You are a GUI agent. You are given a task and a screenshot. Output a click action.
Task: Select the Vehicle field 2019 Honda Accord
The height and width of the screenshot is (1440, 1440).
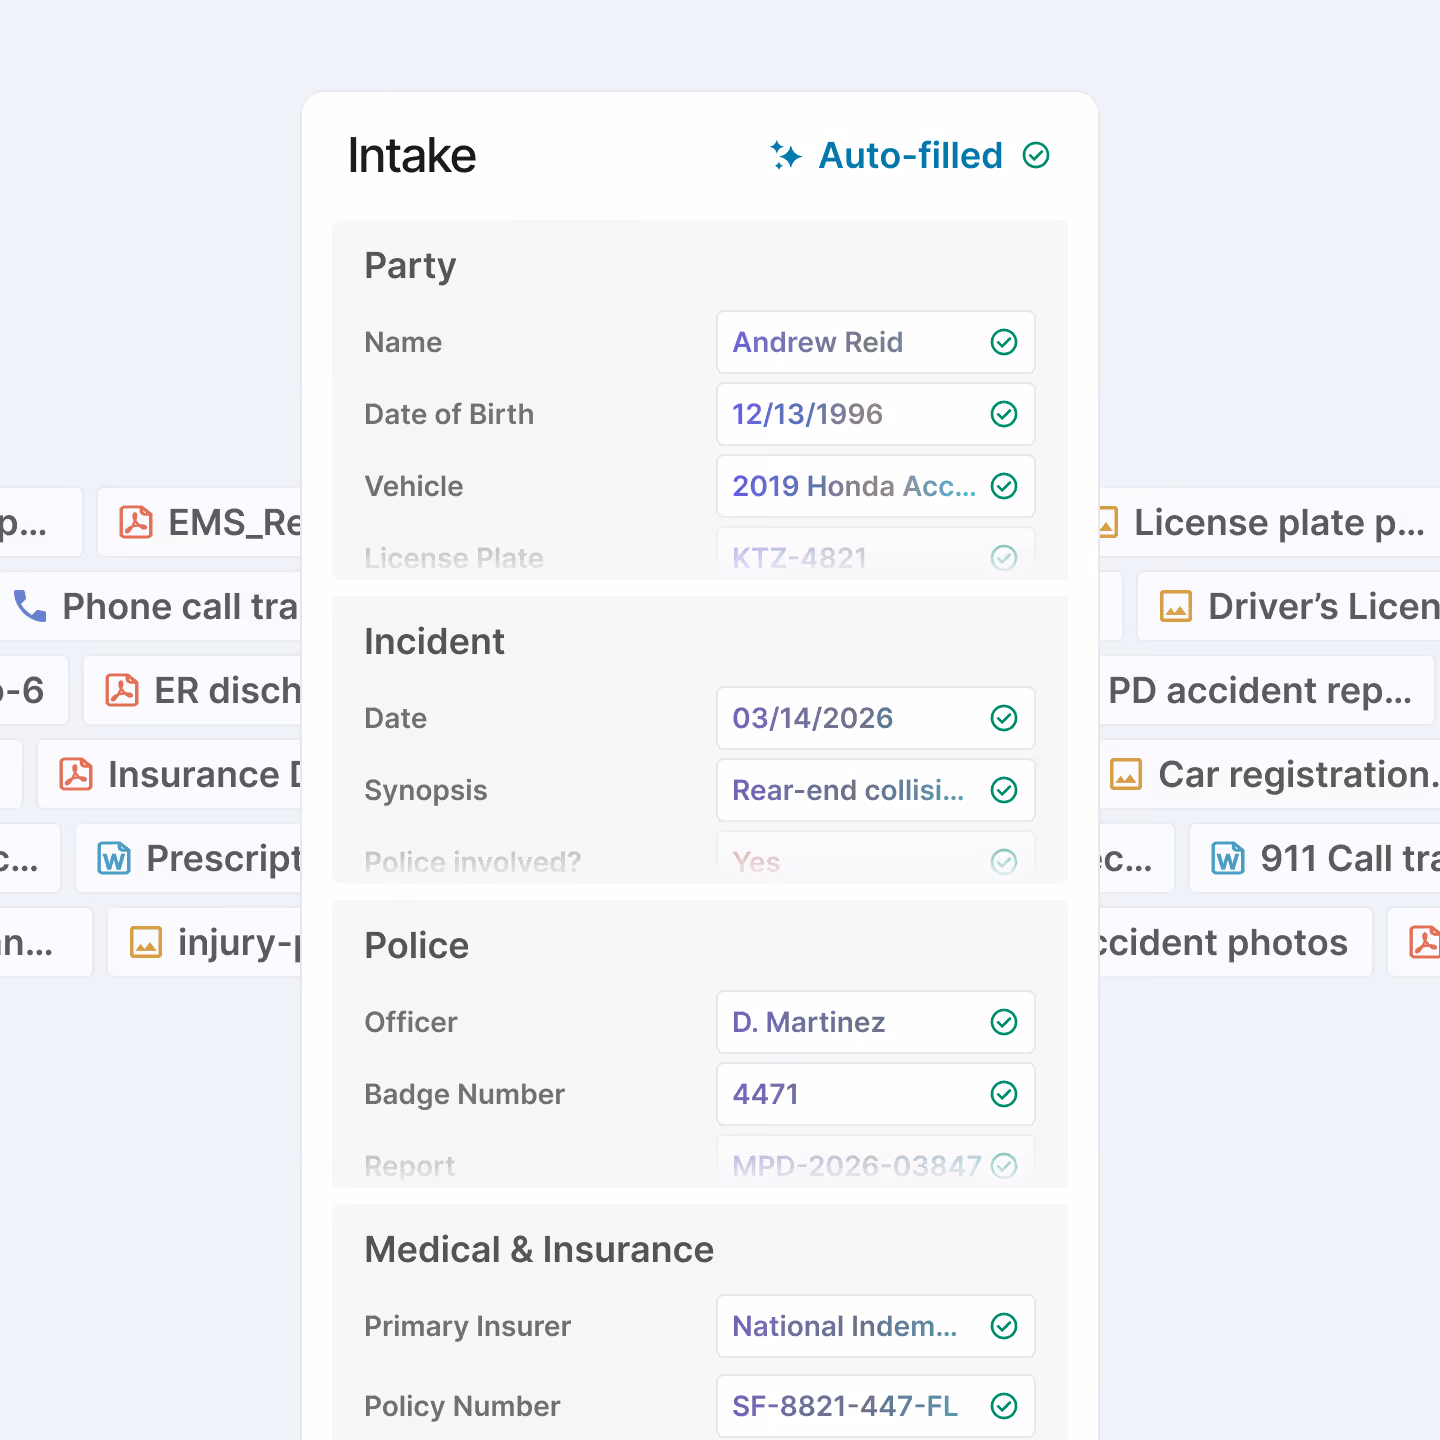[x=876, y=486]
